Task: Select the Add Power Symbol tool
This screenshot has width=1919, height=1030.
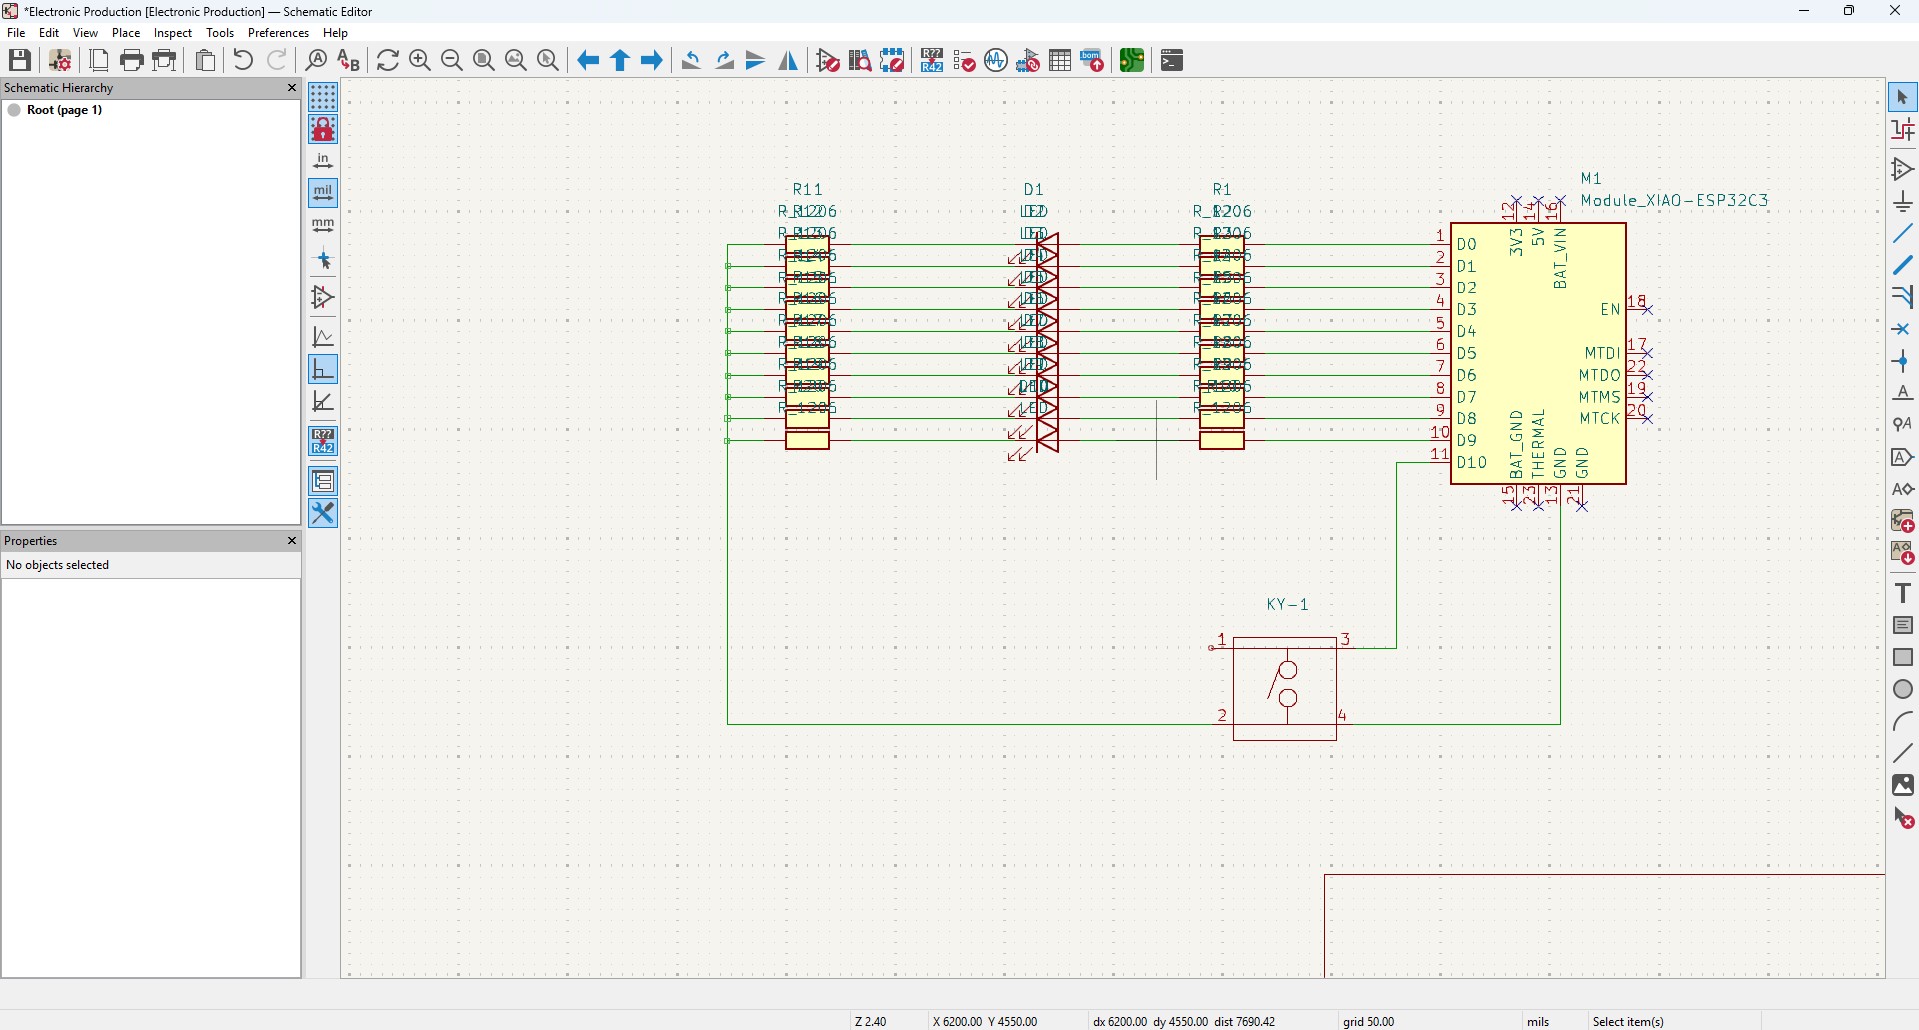Action: [1904, 201]
